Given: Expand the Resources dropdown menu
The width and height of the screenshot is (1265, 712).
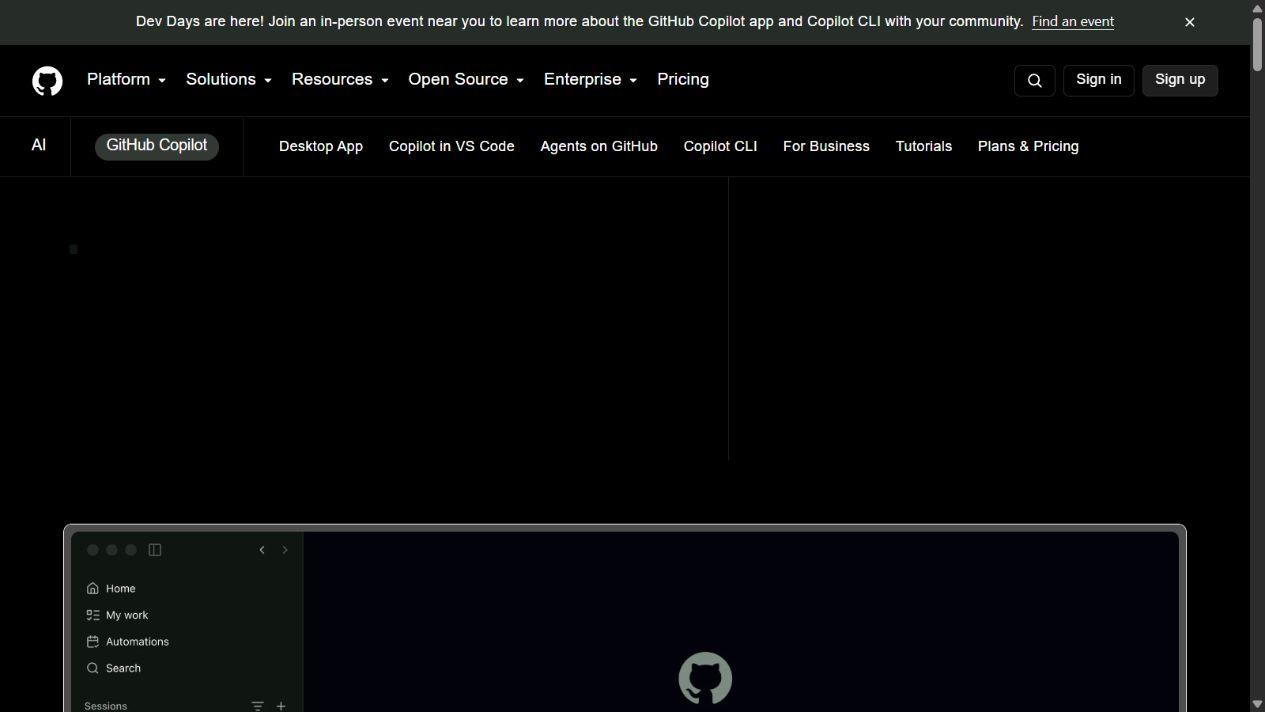Looking at the screenshot, I should point(340,80).
